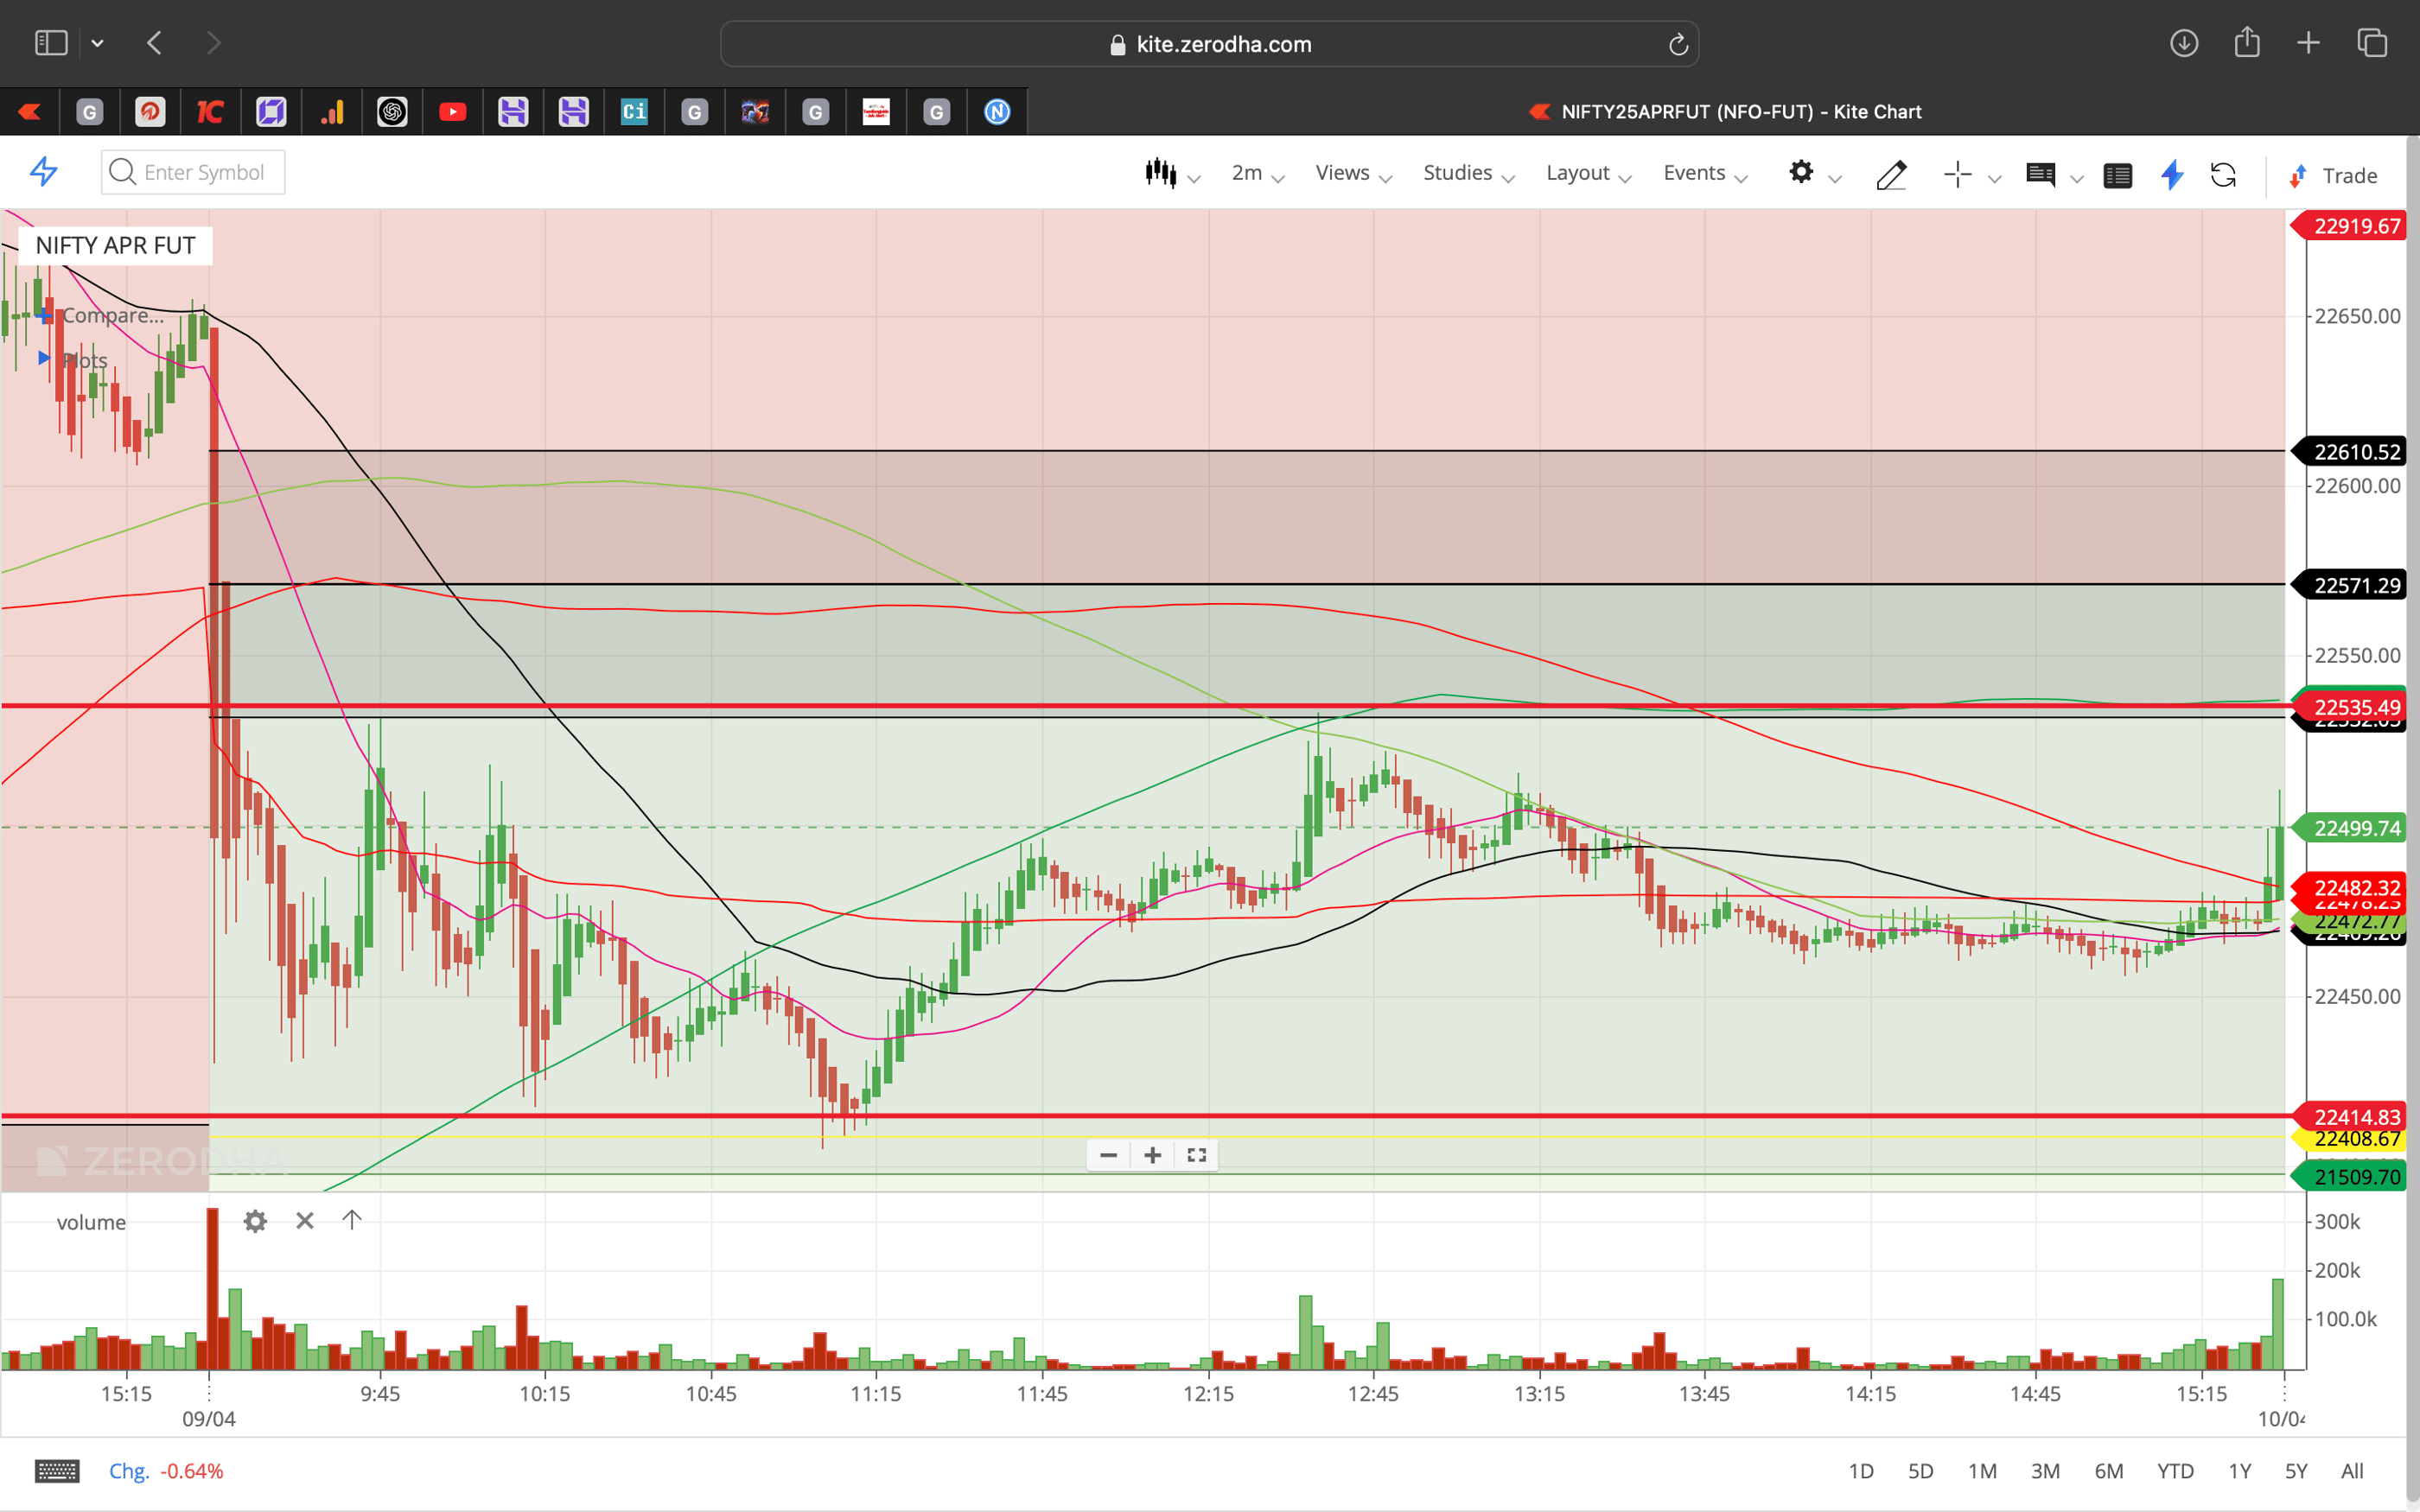Toggle the keyboard shortcuts panel
The width and height of the screenshot is (2420, 1512).
(57, 1470)
